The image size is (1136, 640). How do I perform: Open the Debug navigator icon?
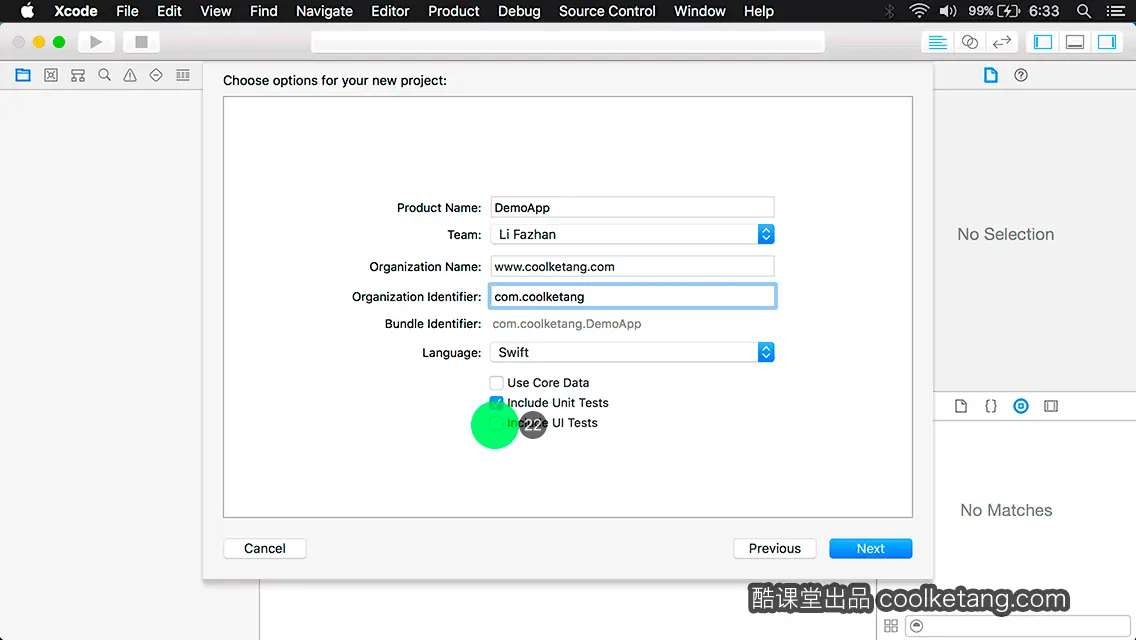[183, 75]
